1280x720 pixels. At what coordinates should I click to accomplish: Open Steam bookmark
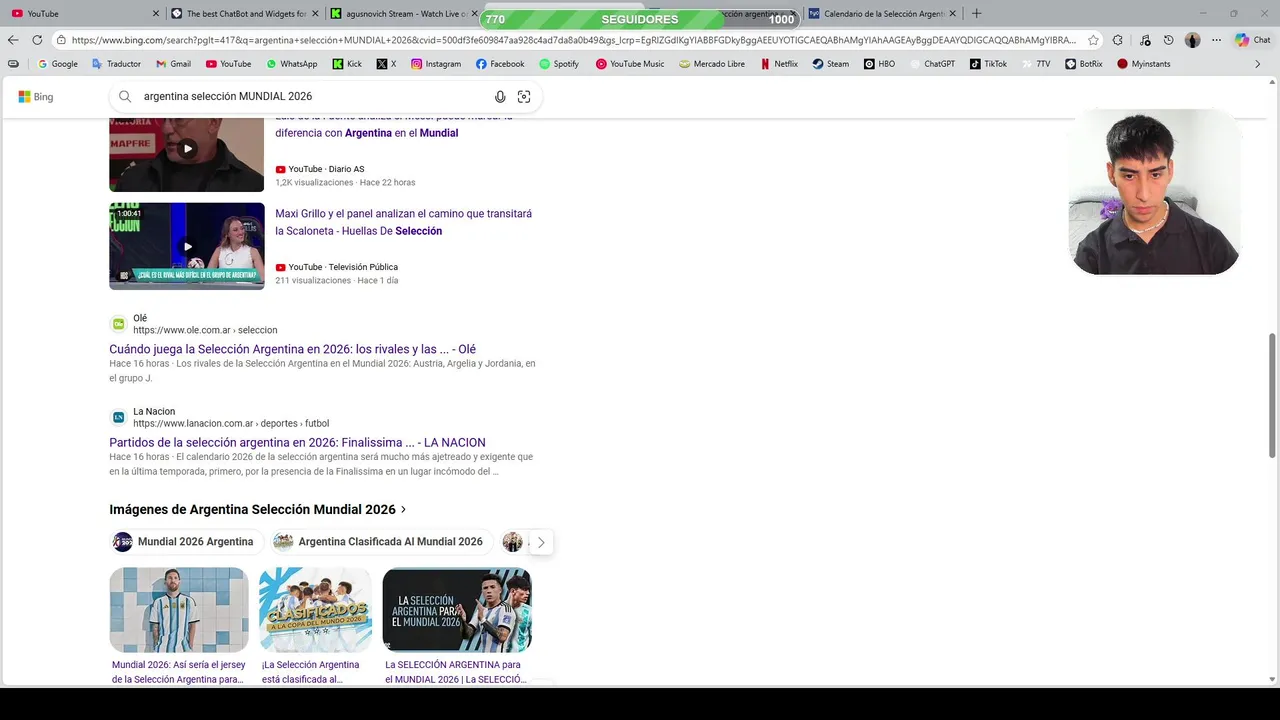pos(830,64)
